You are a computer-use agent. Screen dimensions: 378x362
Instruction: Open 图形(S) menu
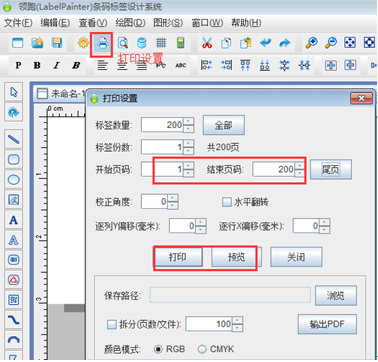(x=168, y=23)
